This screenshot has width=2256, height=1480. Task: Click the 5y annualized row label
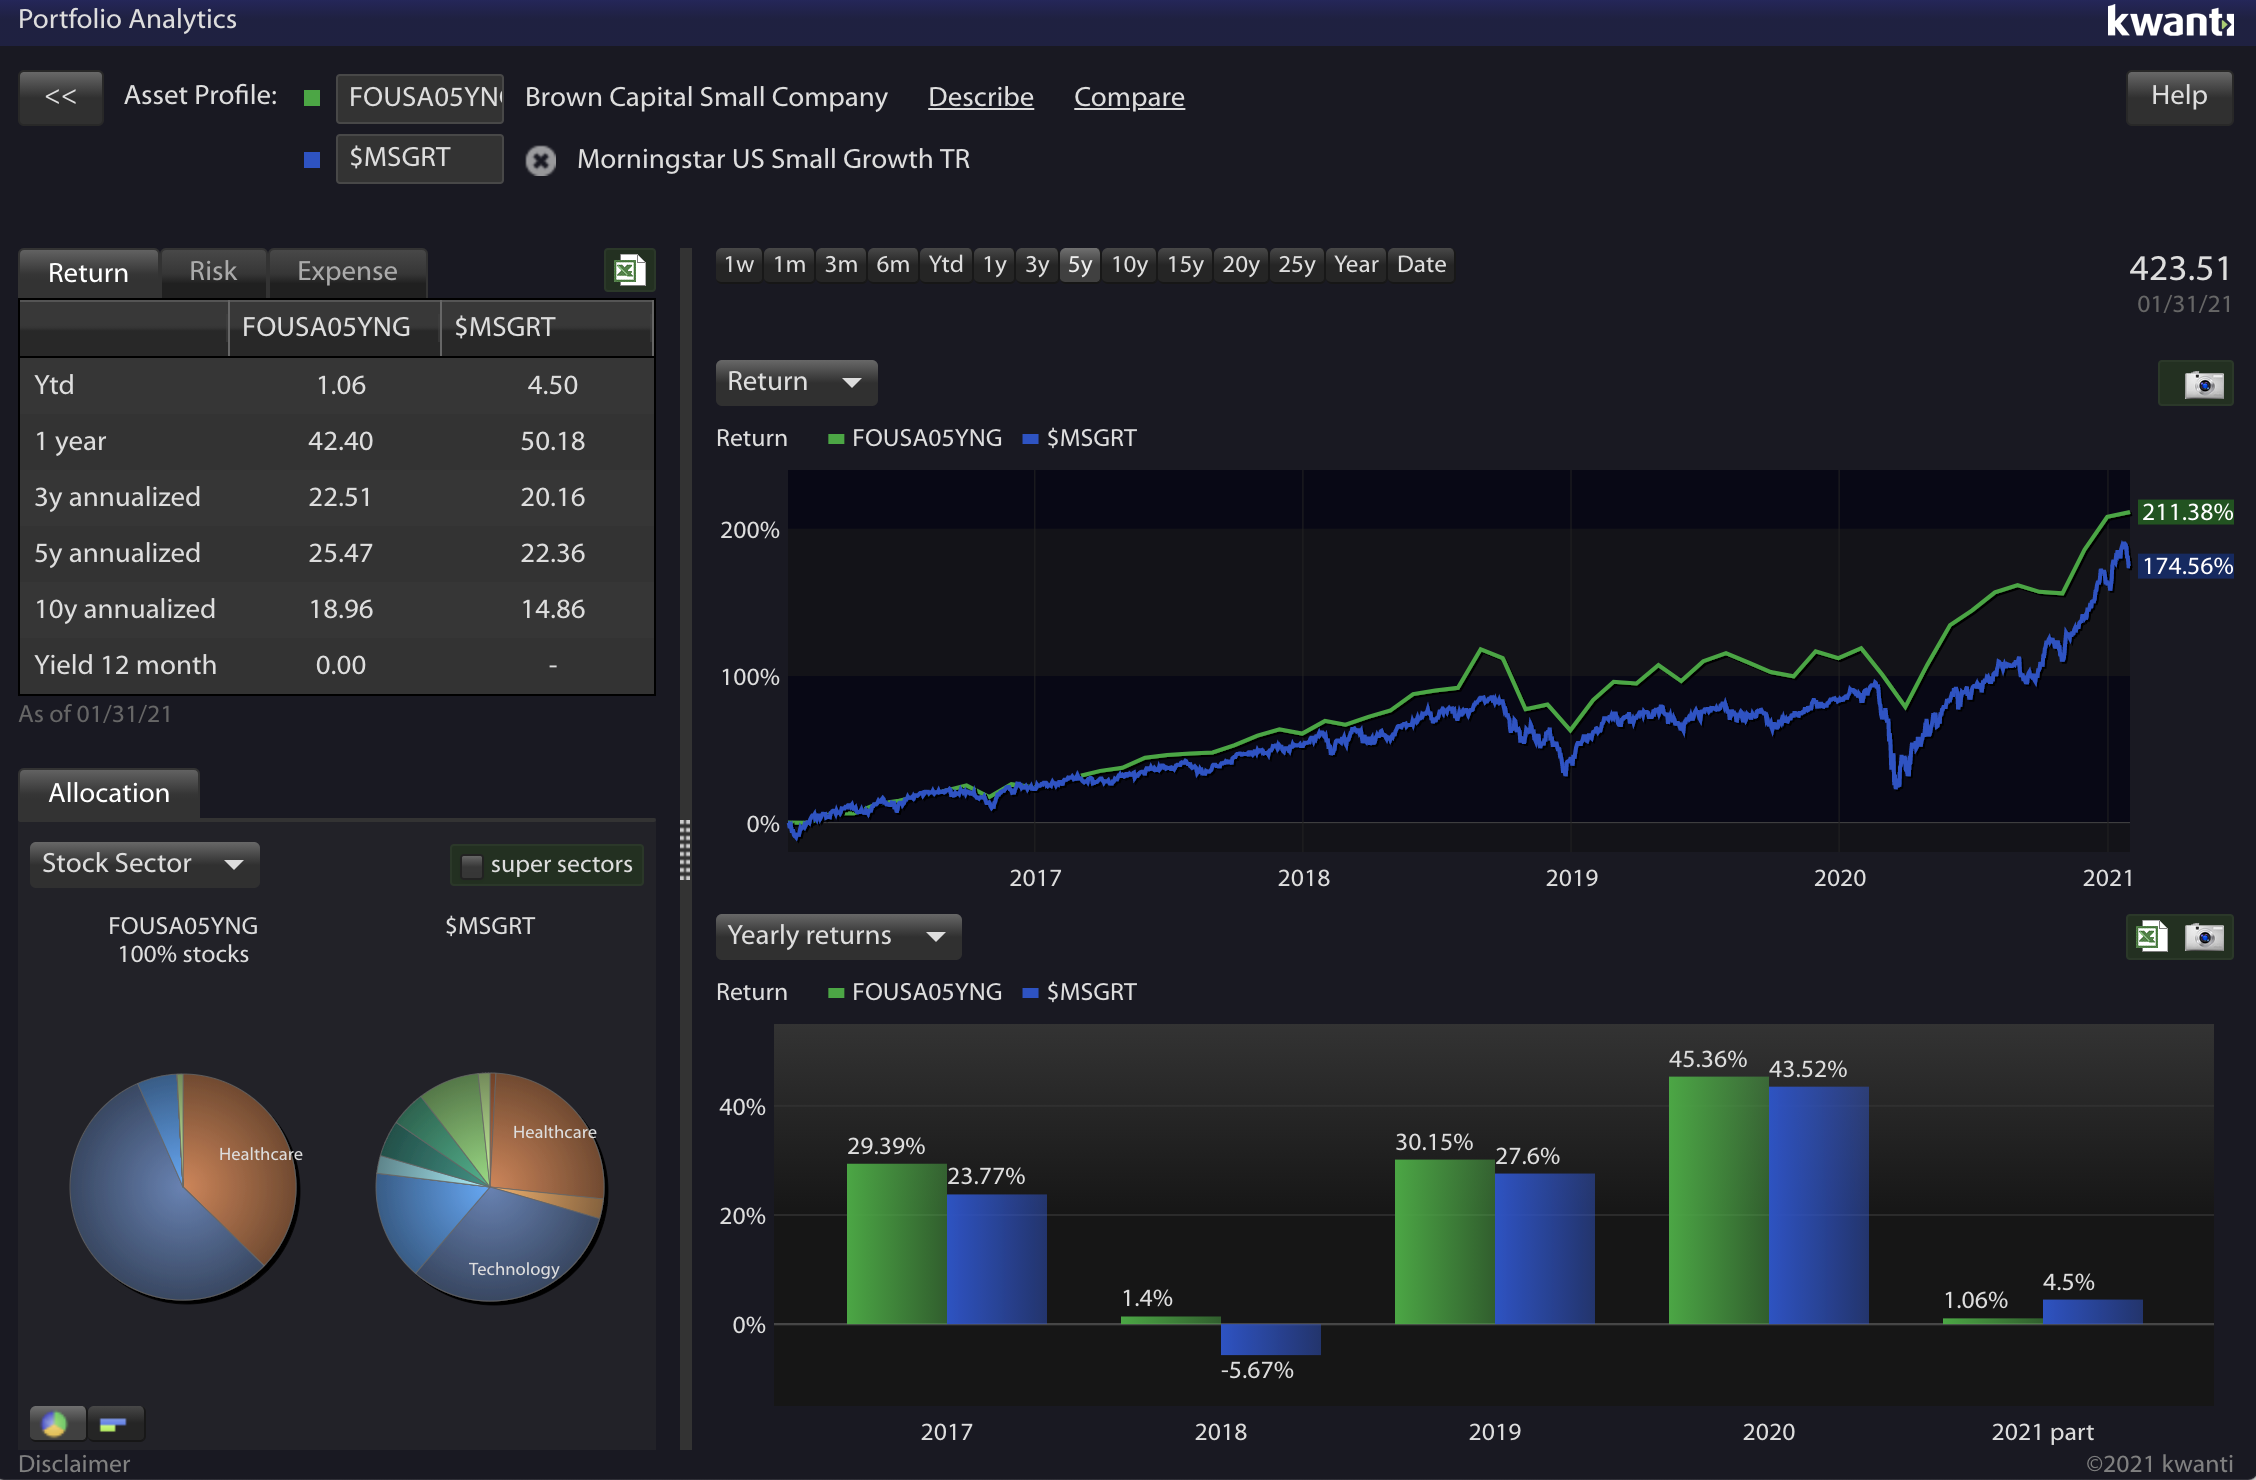click(x=117, y=553)
